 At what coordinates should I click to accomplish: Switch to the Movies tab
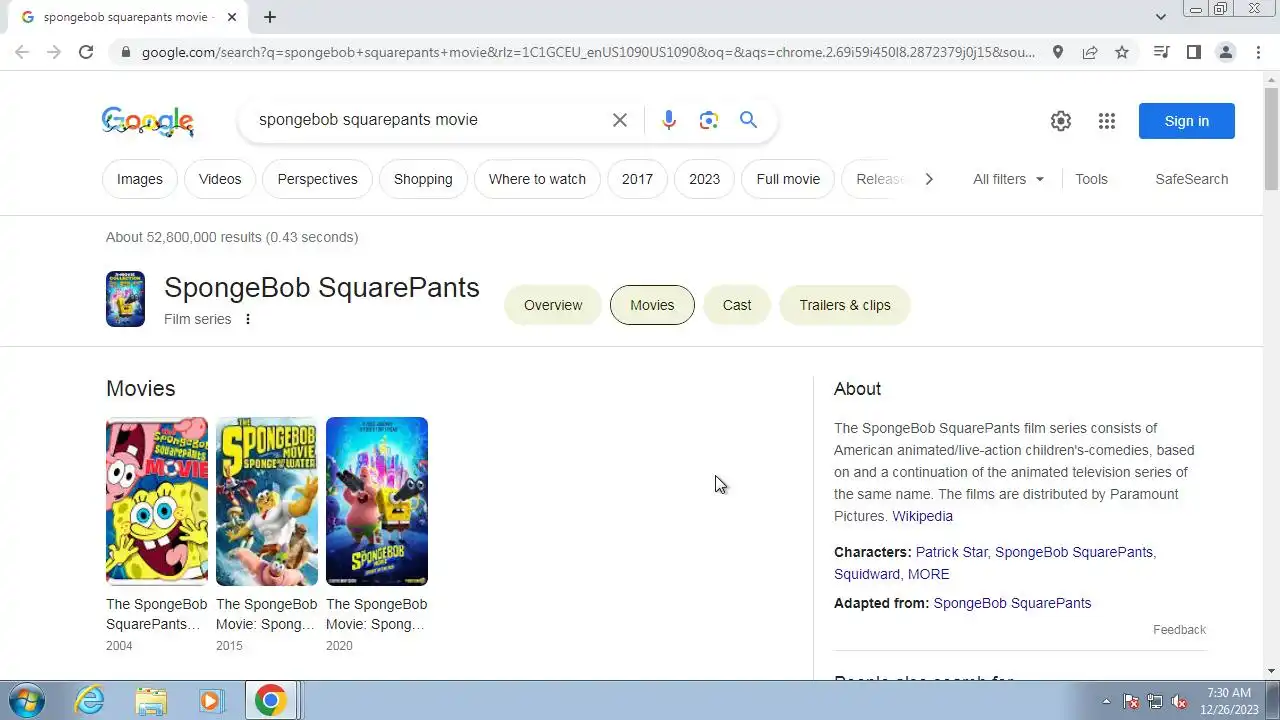pos(652,305)
